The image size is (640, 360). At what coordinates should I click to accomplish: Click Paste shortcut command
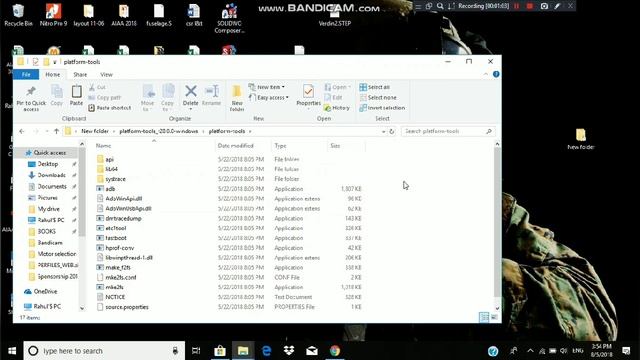click(x=110, y=108)
